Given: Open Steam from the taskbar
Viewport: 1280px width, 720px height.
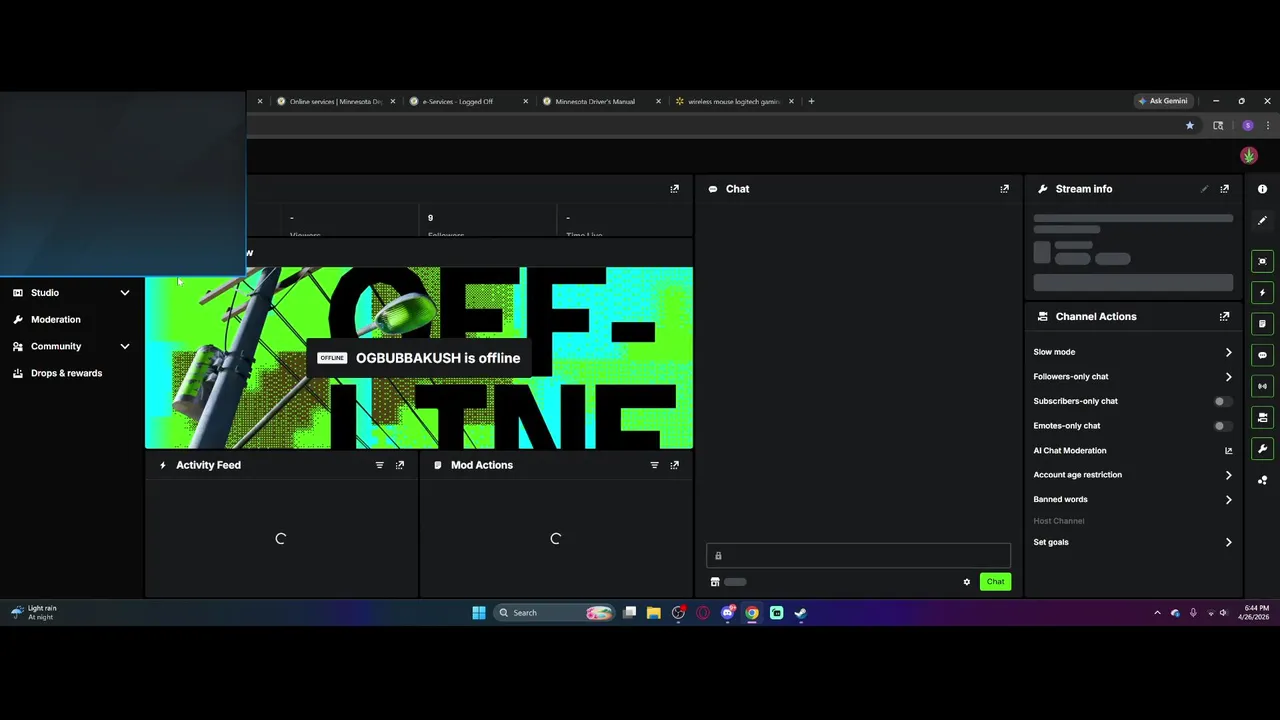Looking at the screenshot, I should [800, 613].
